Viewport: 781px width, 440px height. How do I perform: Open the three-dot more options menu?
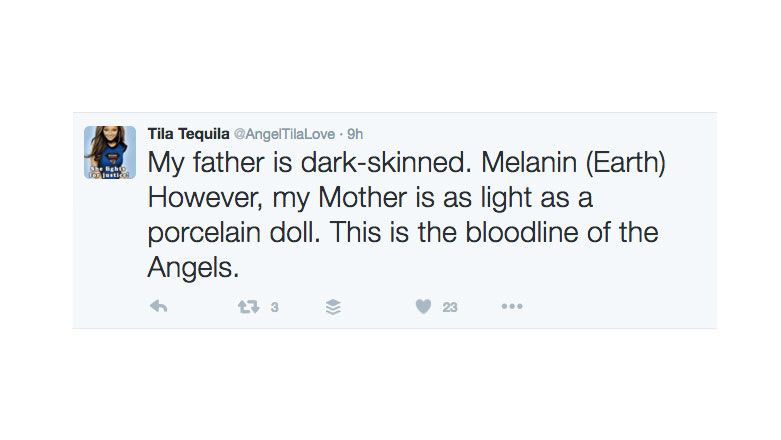click(512, 307)
